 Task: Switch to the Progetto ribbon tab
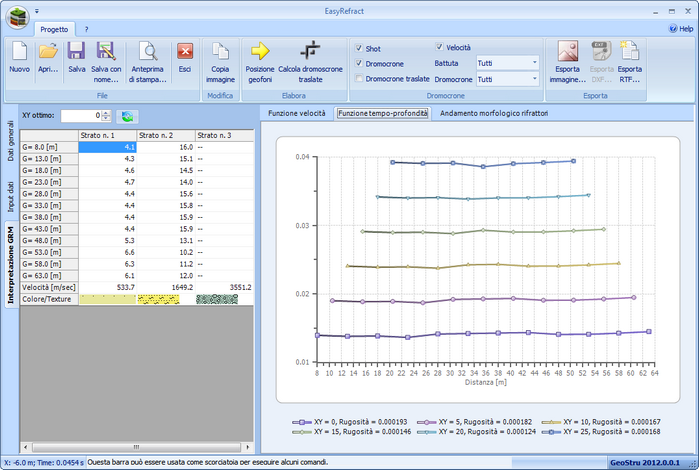[x=54, y=29]
